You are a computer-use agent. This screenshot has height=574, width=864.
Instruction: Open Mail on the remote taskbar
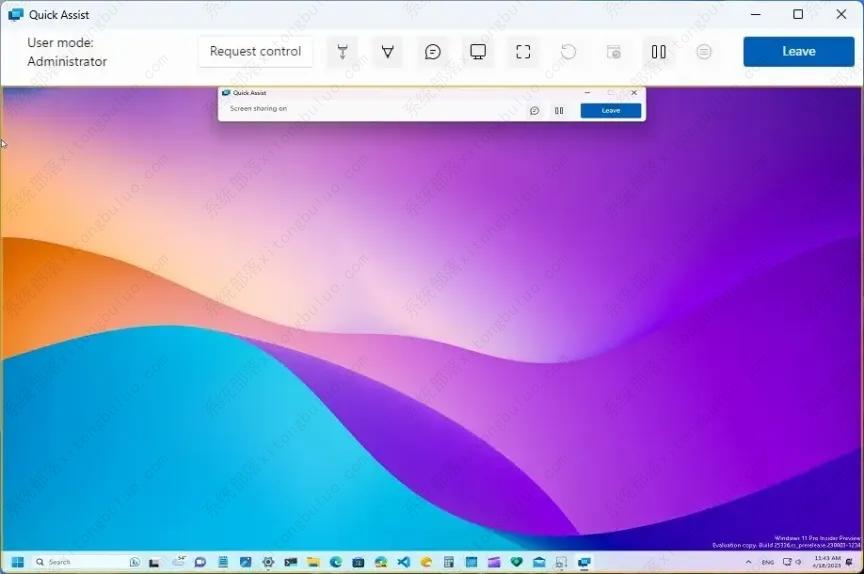(x=539, y=562)
